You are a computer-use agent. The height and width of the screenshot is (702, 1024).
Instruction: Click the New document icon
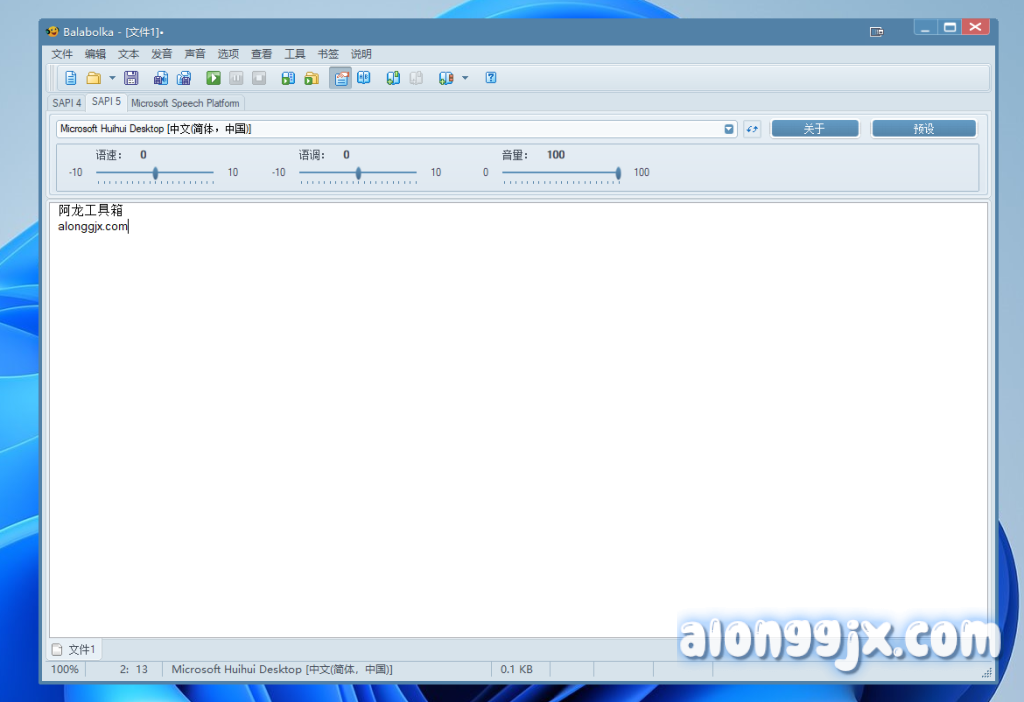(71, 78)
